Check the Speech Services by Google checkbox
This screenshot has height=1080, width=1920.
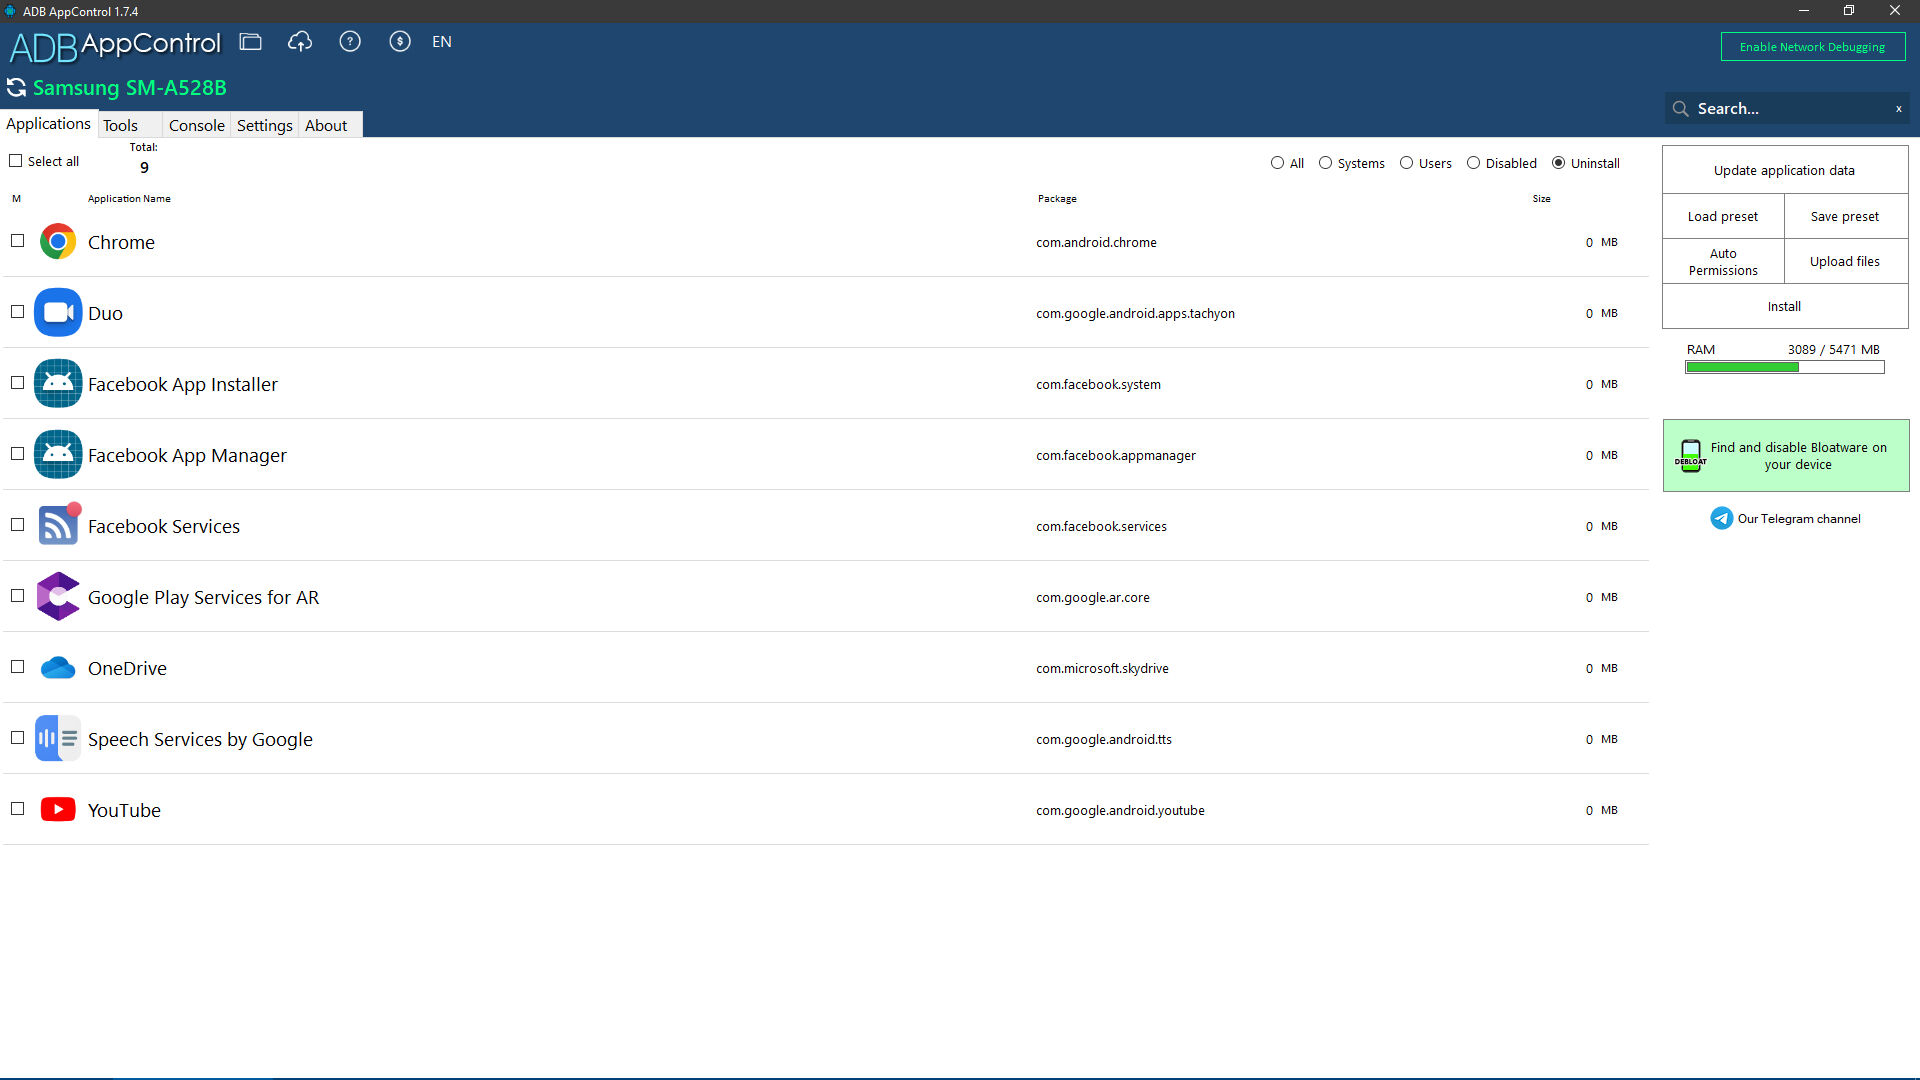(17, 738)
